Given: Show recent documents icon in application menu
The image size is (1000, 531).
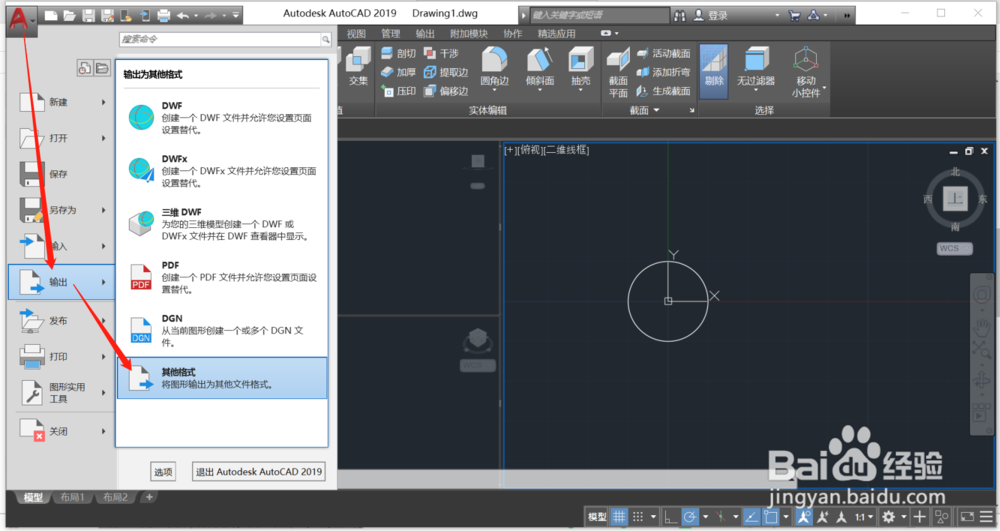Looking at the screenshot, I should click(85, 68).
